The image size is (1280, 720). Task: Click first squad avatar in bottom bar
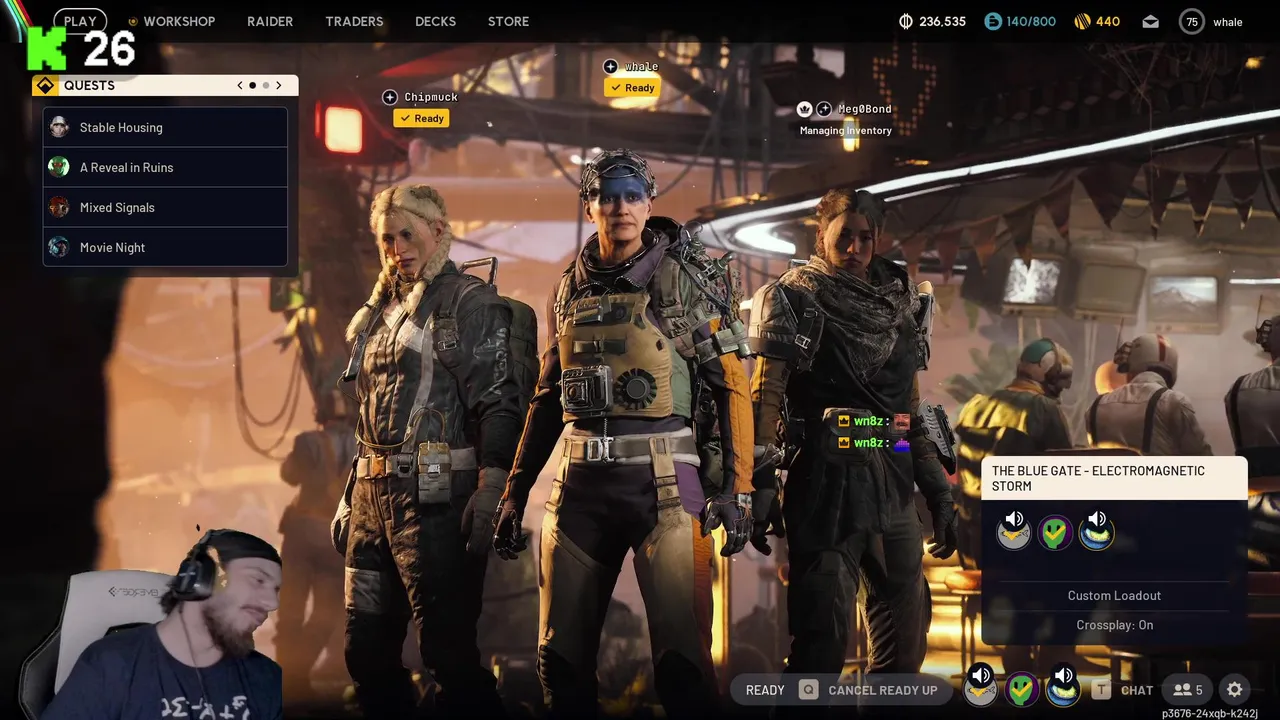coord(981,691)
